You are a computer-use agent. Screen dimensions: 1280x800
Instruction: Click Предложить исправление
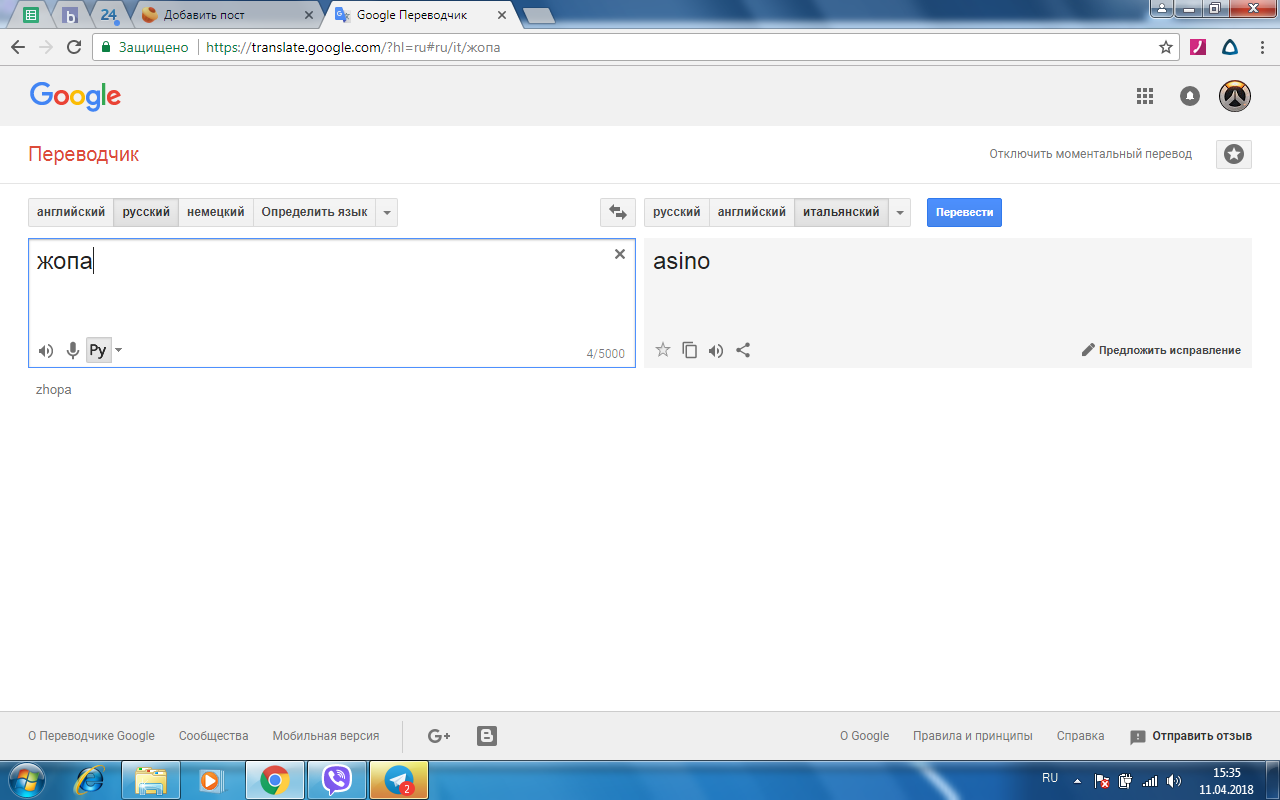pos(1161,350)
